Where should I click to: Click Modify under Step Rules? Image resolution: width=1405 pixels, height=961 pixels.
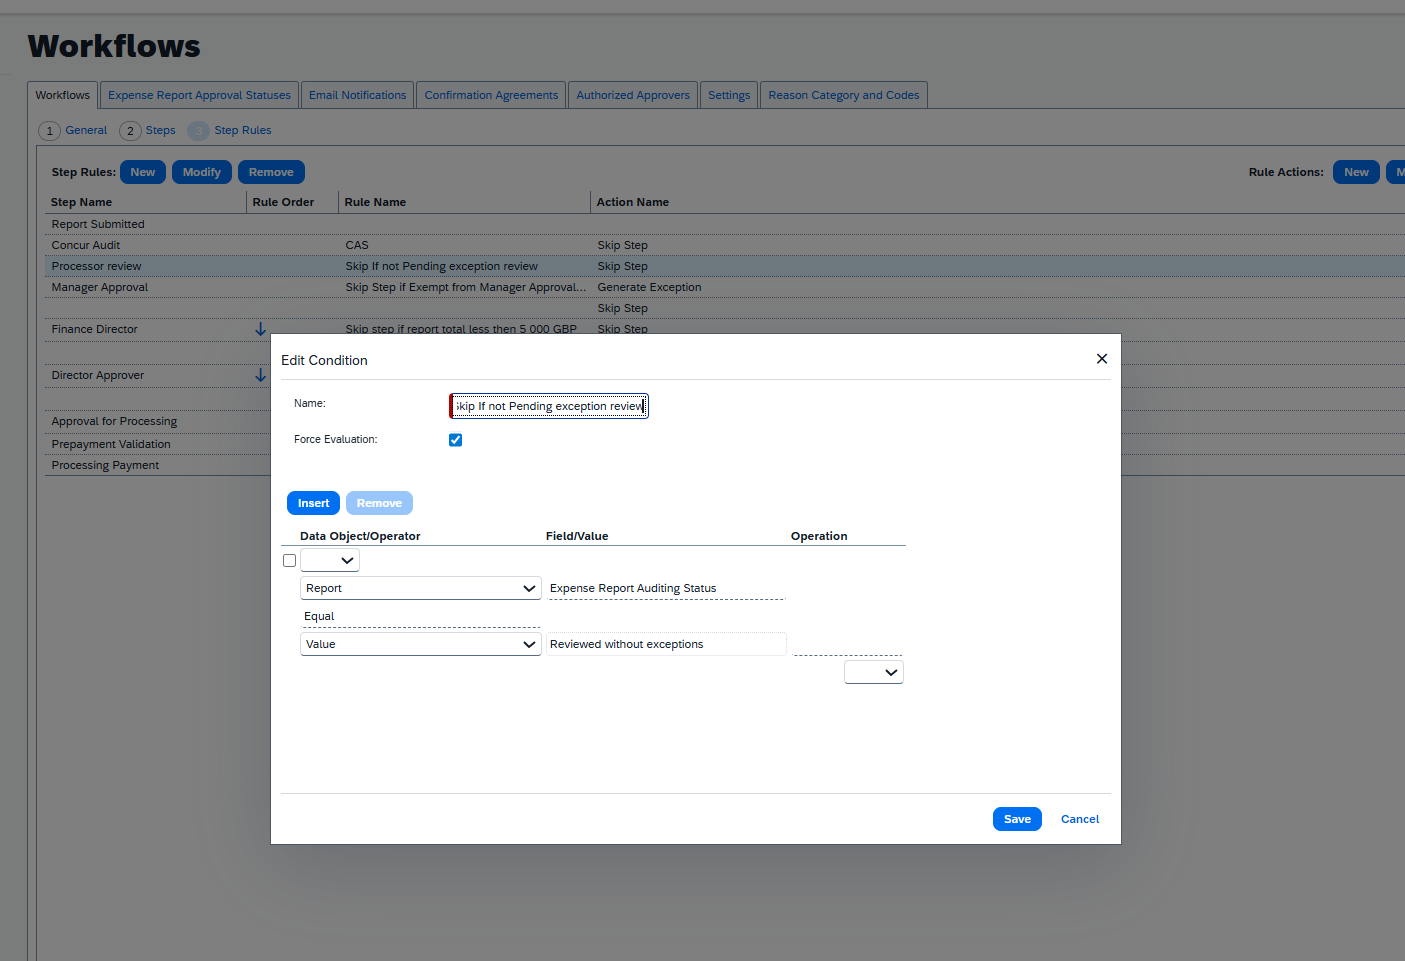pos(202,172)
